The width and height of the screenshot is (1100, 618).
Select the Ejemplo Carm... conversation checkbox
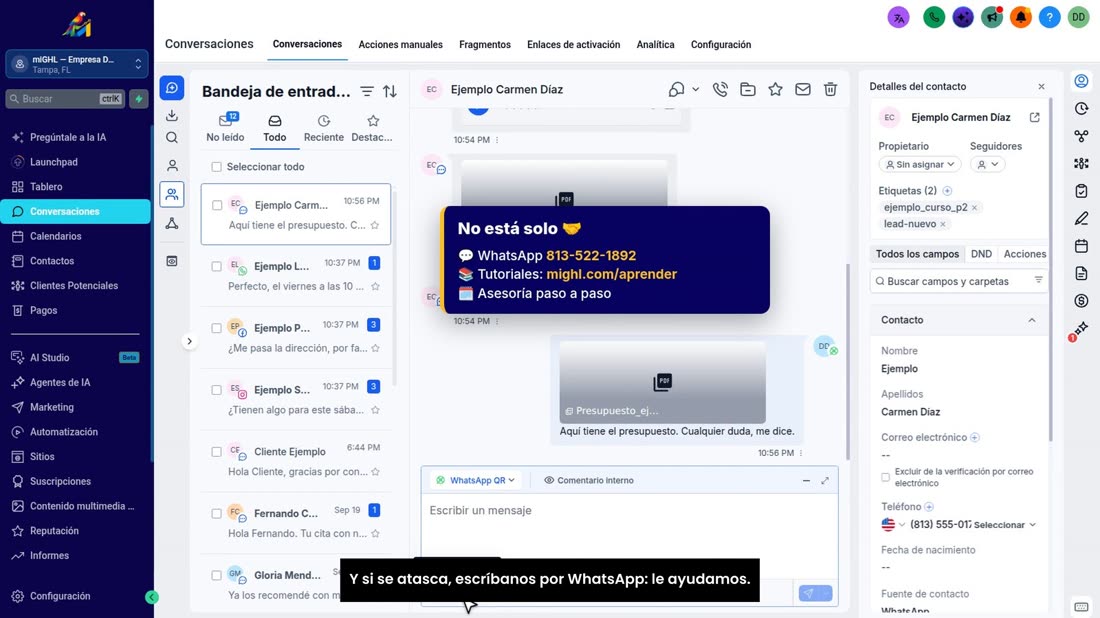217,206
